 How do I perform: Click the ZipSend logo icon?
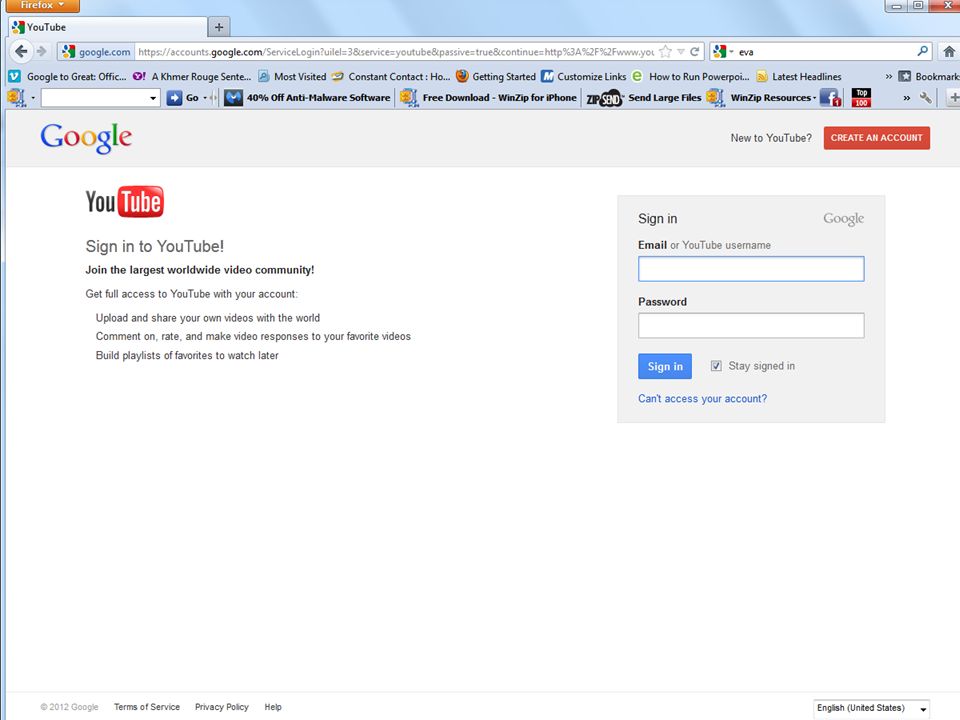click(x=604, y=98)
